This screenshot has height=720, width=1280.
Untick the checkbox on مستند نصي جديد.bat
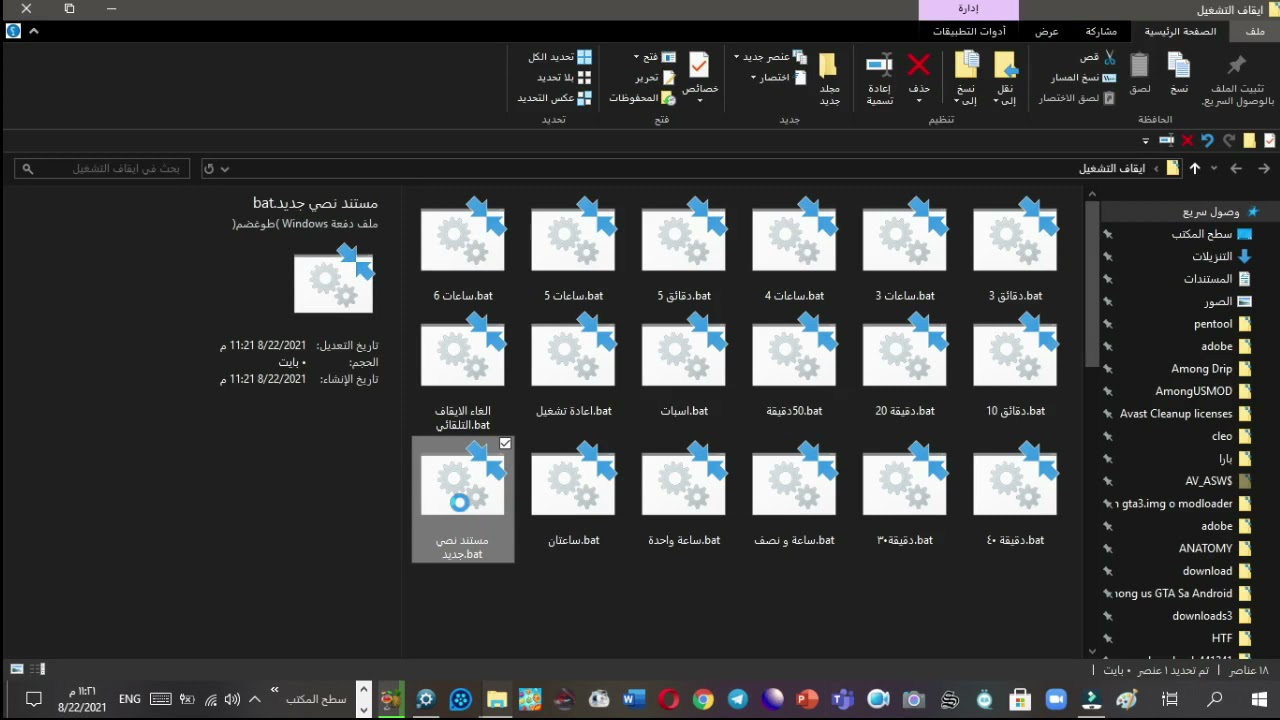click(x=505, y=443)
